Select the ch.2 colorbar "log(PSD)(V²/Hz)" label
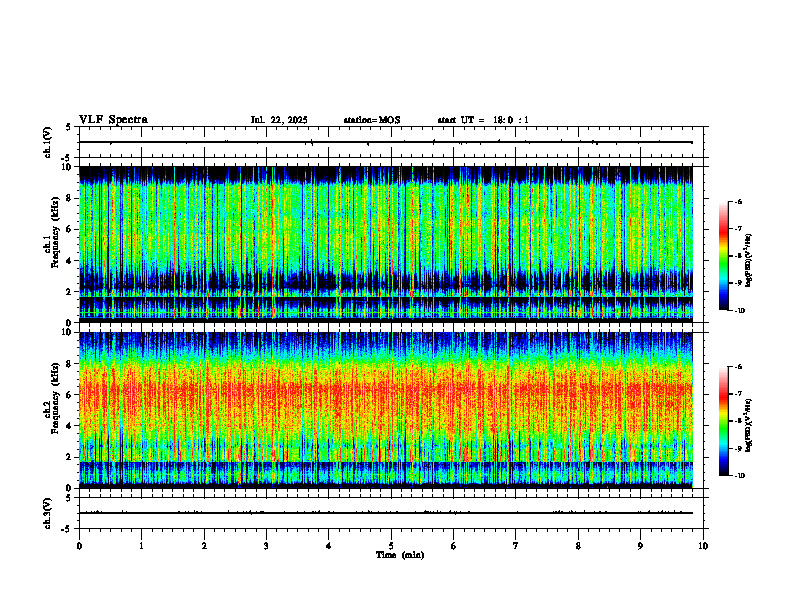The width and height of the screenshot is (792, 612). pyautogui.click(x=749, y=425)
